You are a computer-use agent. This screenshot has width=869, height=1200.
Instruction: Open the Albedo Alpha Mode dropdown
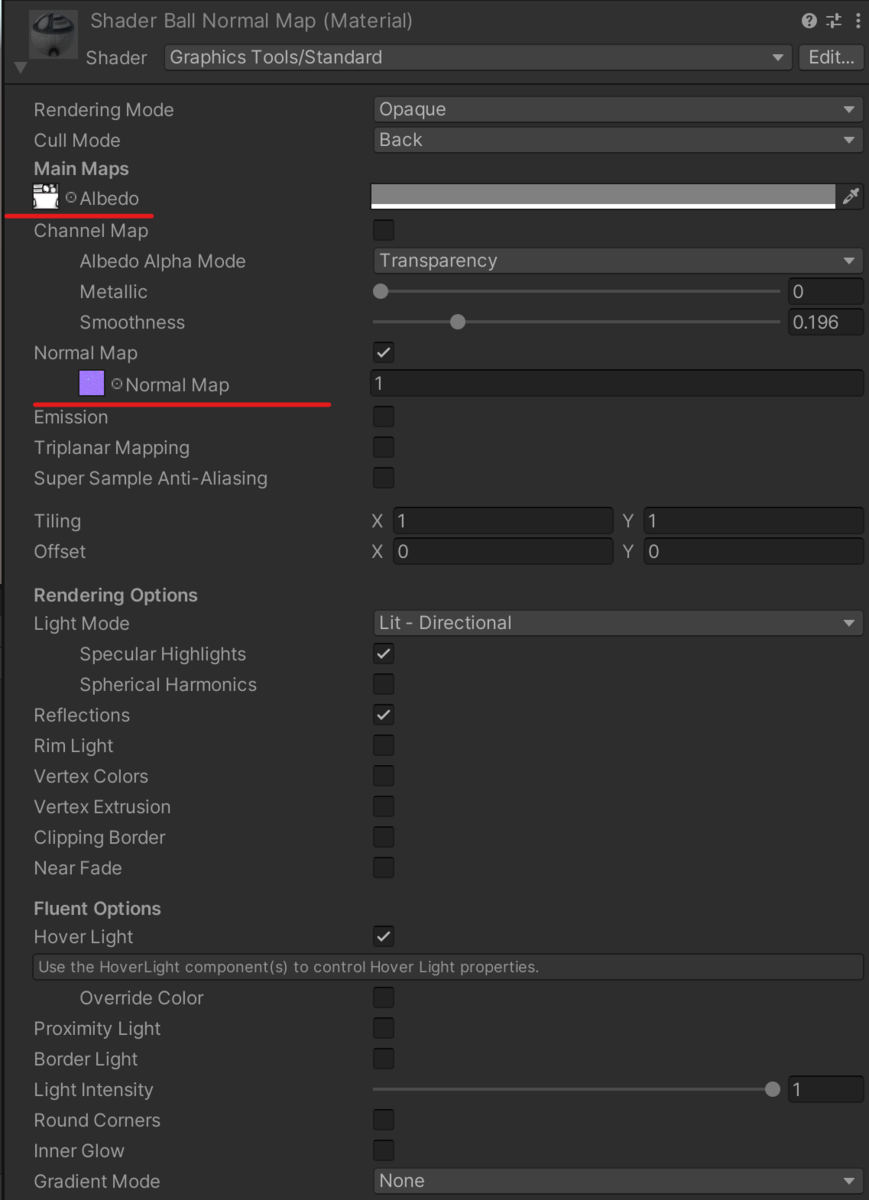(x=617, y=260)
